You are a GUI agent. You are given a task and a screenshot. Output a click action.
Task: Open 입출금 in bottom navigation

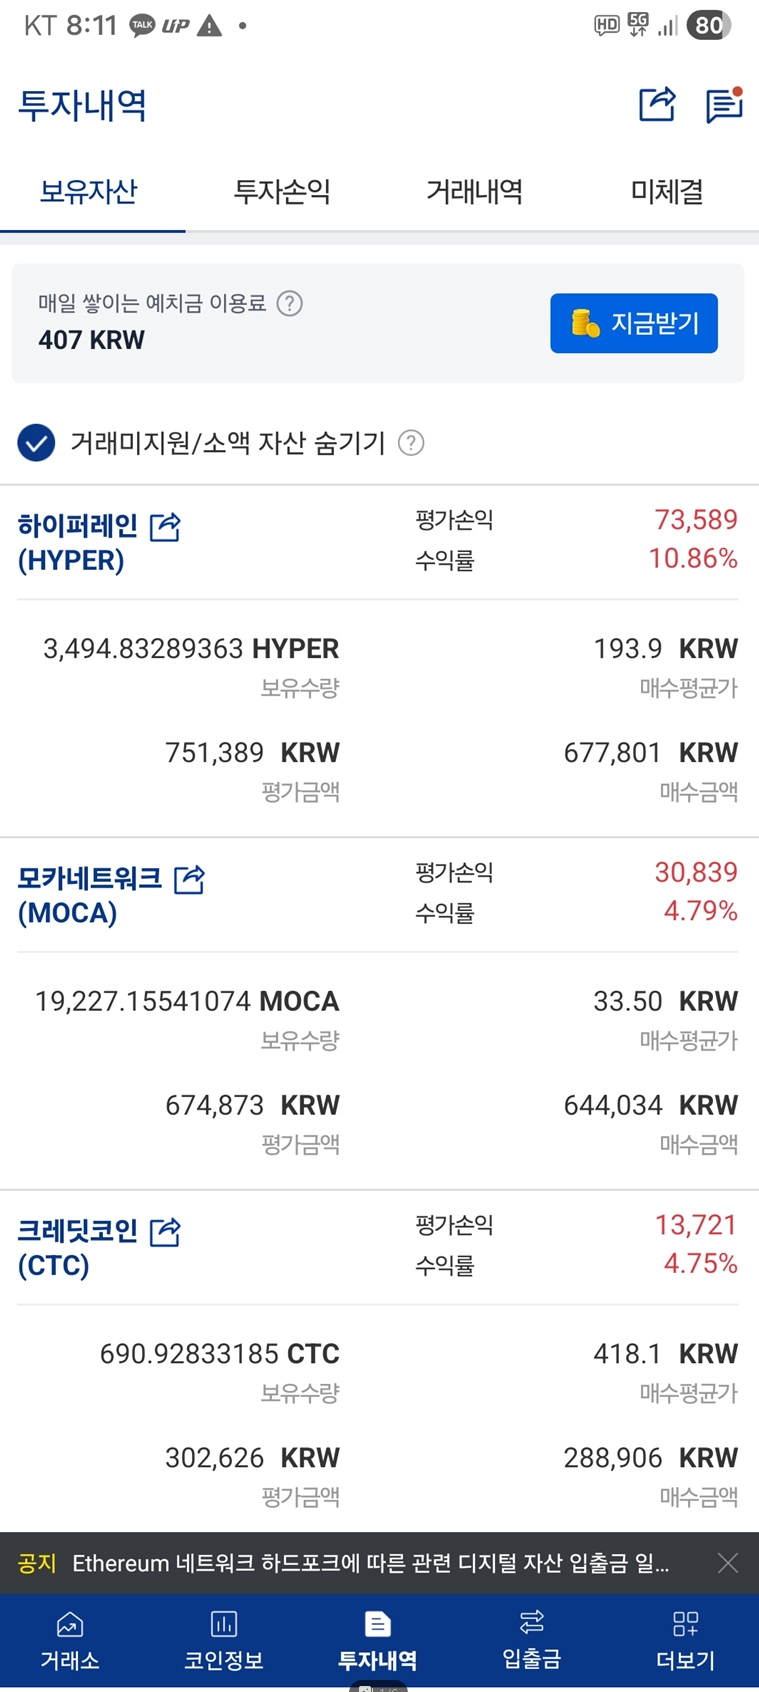(x=531, y=1641)
